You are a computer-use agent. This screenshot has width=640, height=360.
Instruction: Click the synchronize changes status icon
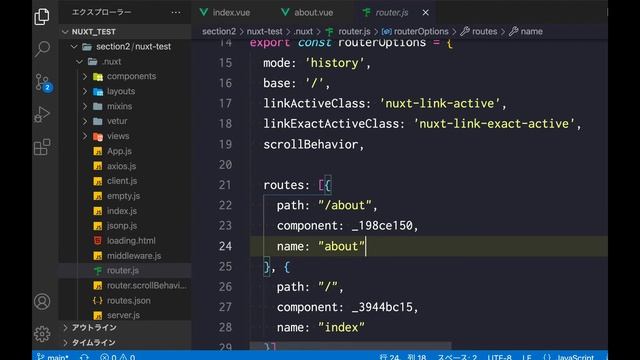tap(84, 357)
